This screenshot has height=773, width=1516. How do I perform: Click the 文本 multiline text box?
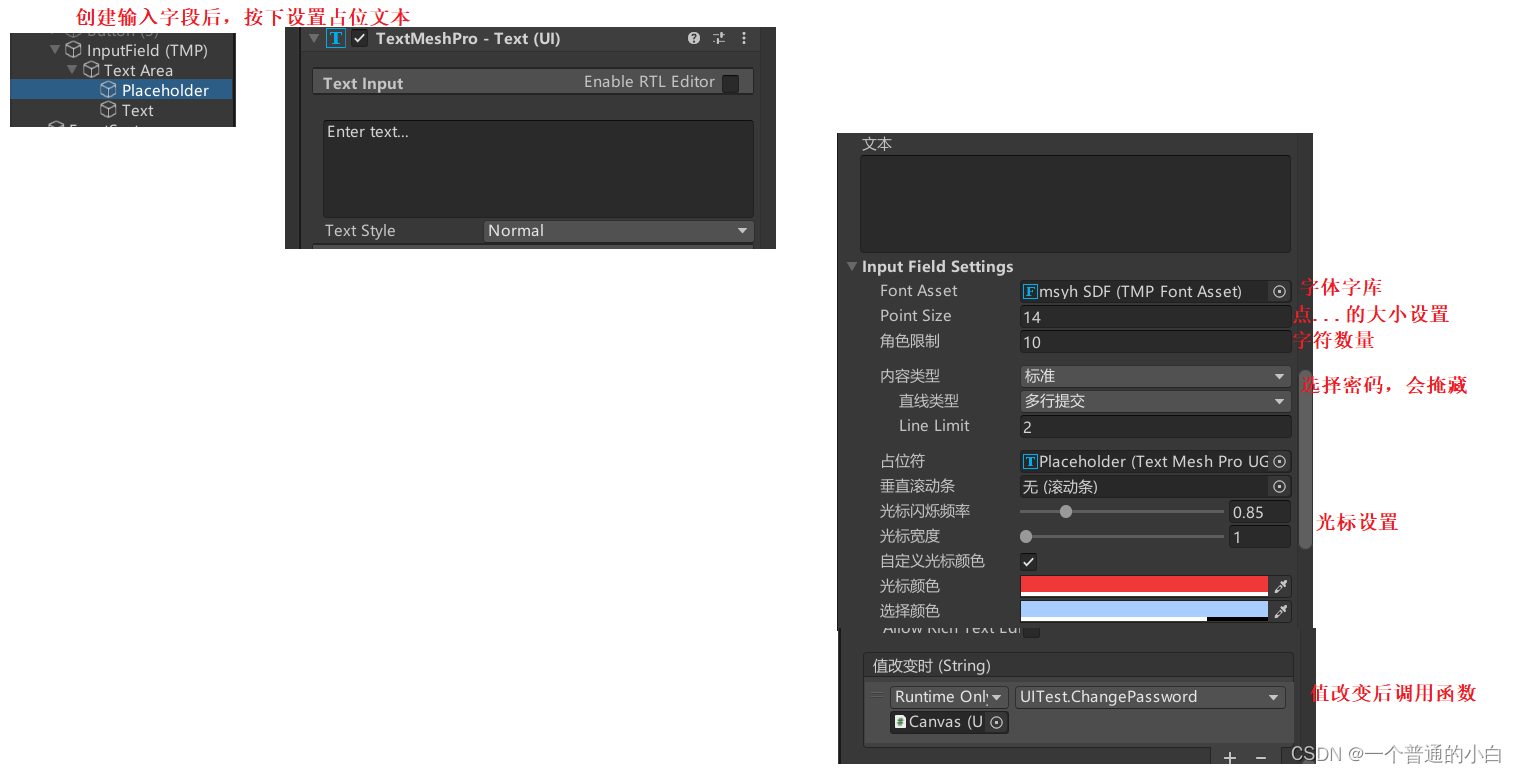pyautogui.click(x=1075, y=204)
